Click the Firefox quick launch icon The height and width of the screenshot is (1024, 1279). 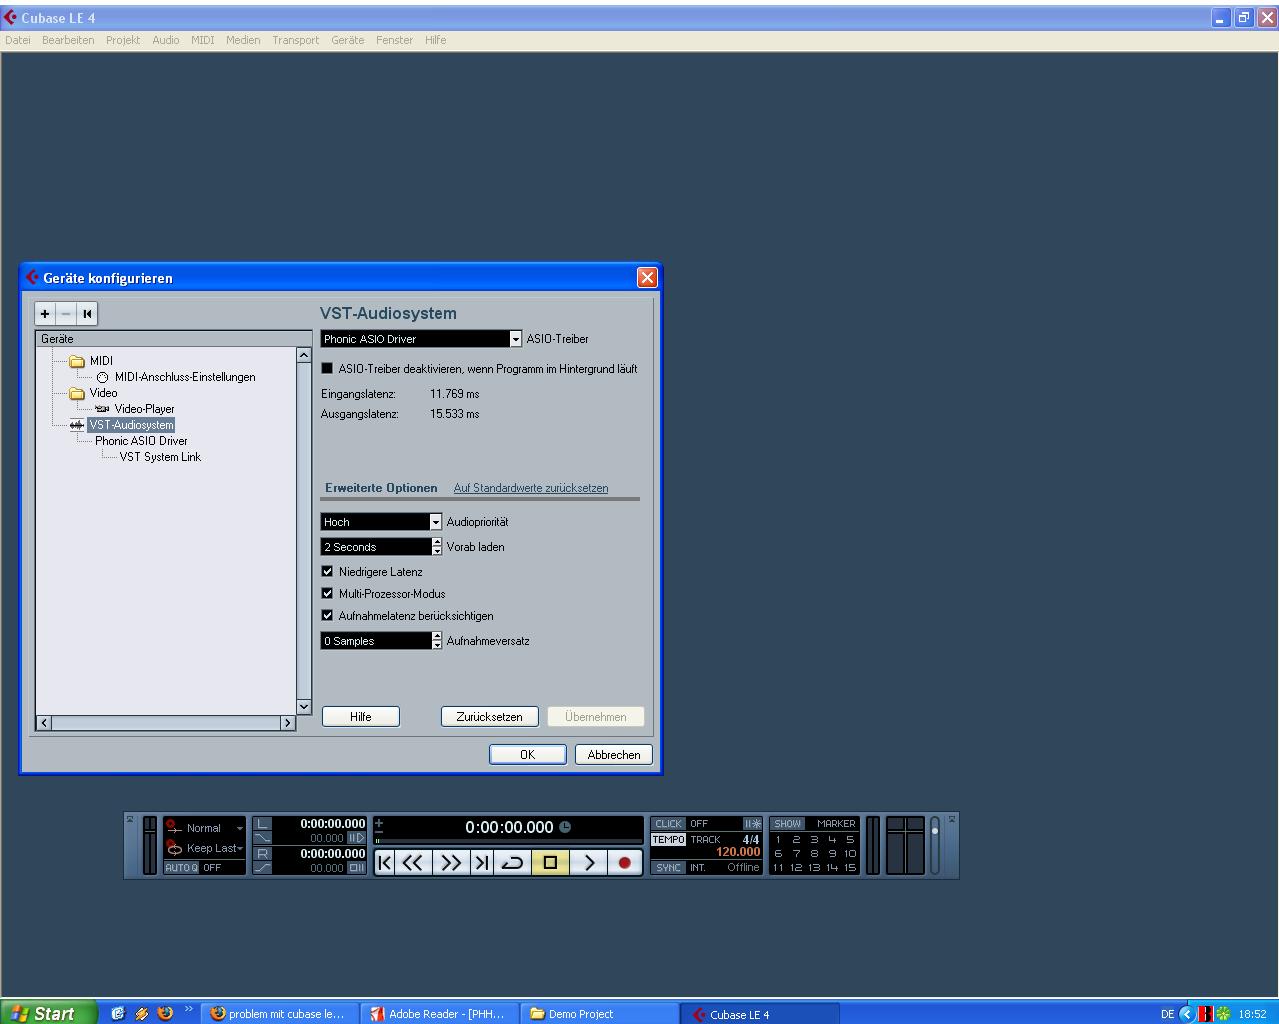click(165, 1013)
